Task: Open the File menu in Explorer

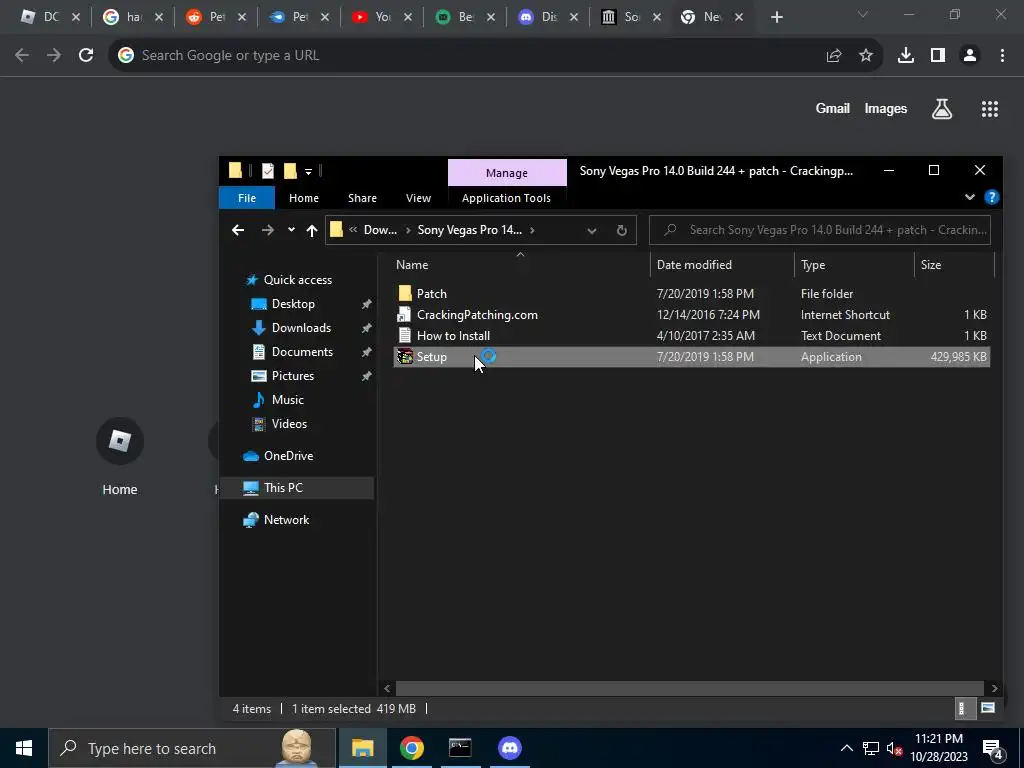Action: [247, 198]
